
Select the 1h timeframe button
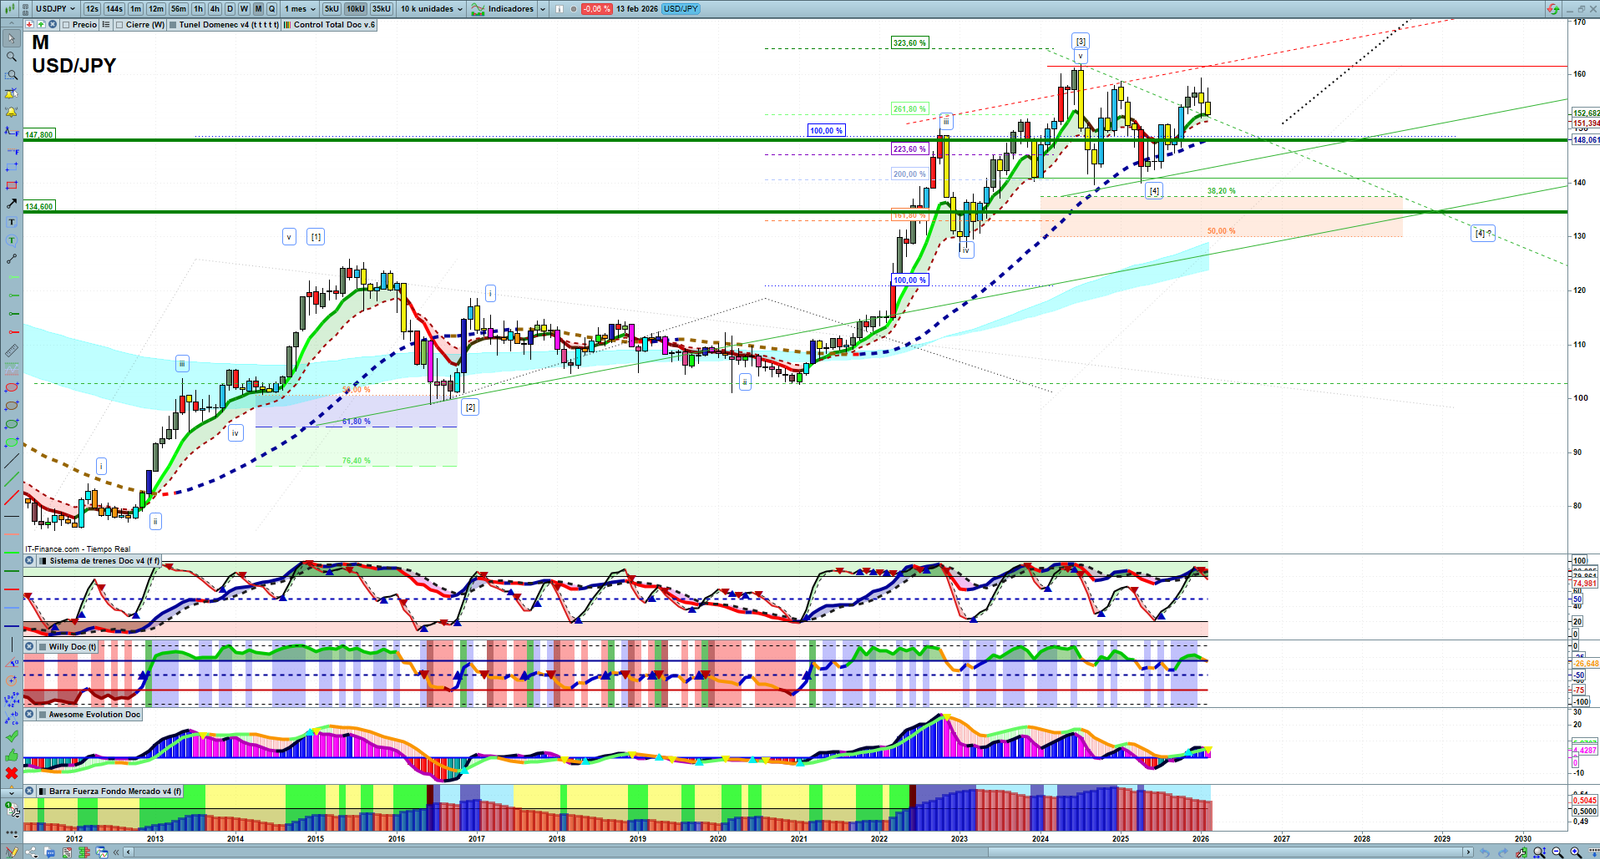click(198, 9)
